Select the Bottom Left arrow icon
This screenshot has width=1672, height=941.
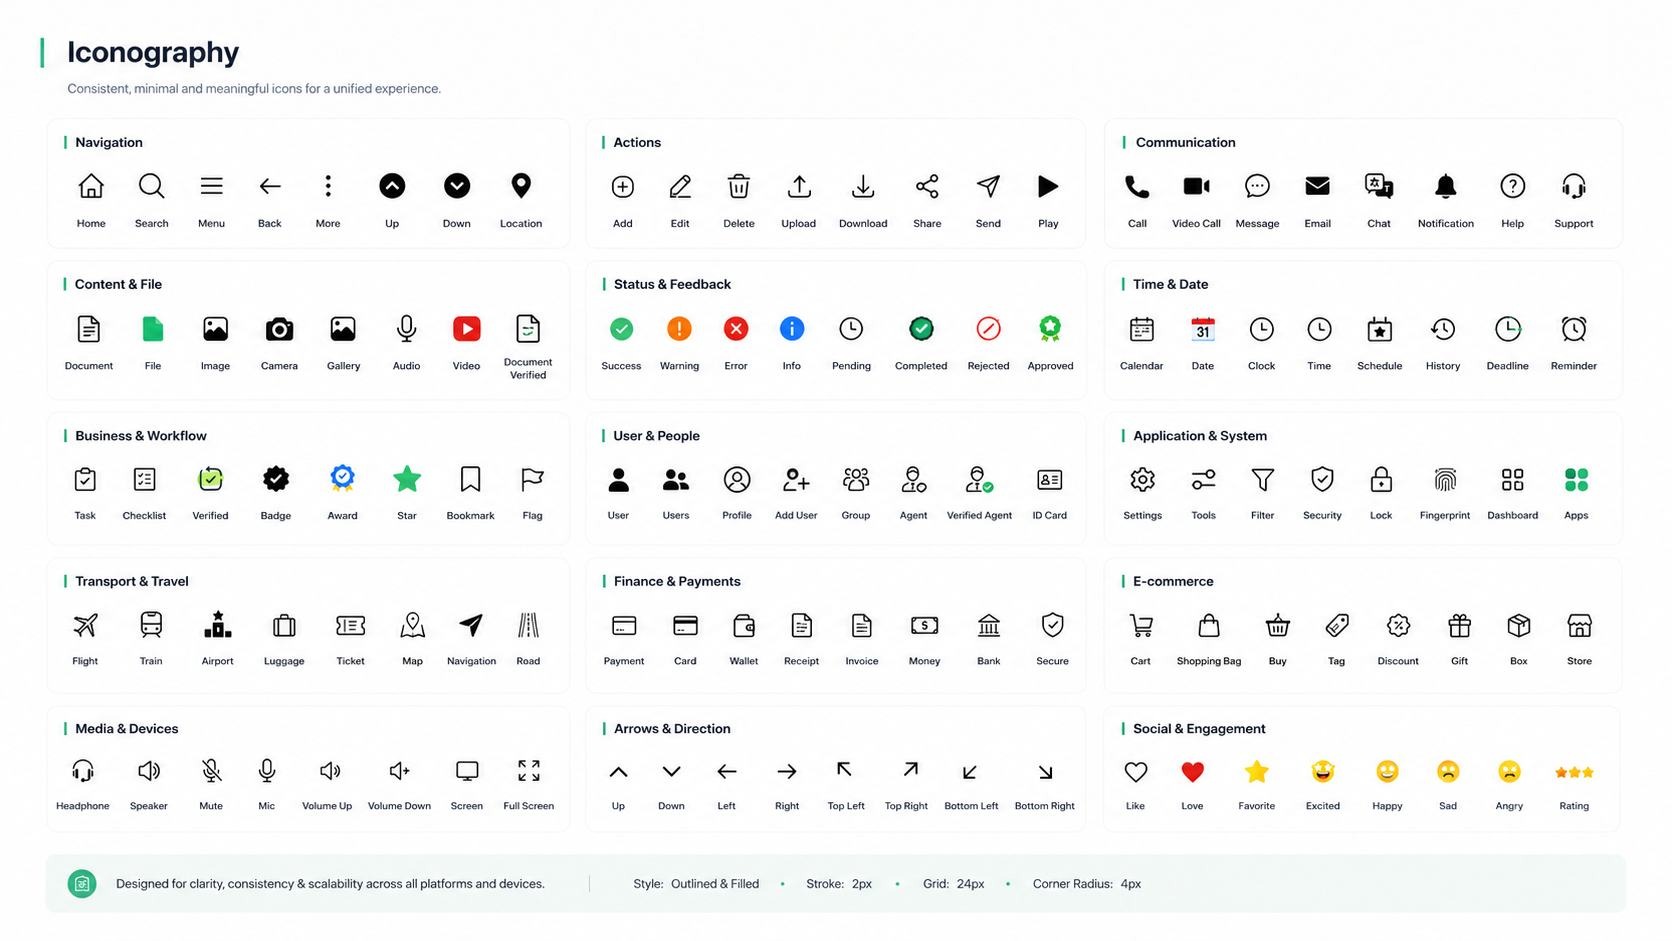tap(969, 772)
